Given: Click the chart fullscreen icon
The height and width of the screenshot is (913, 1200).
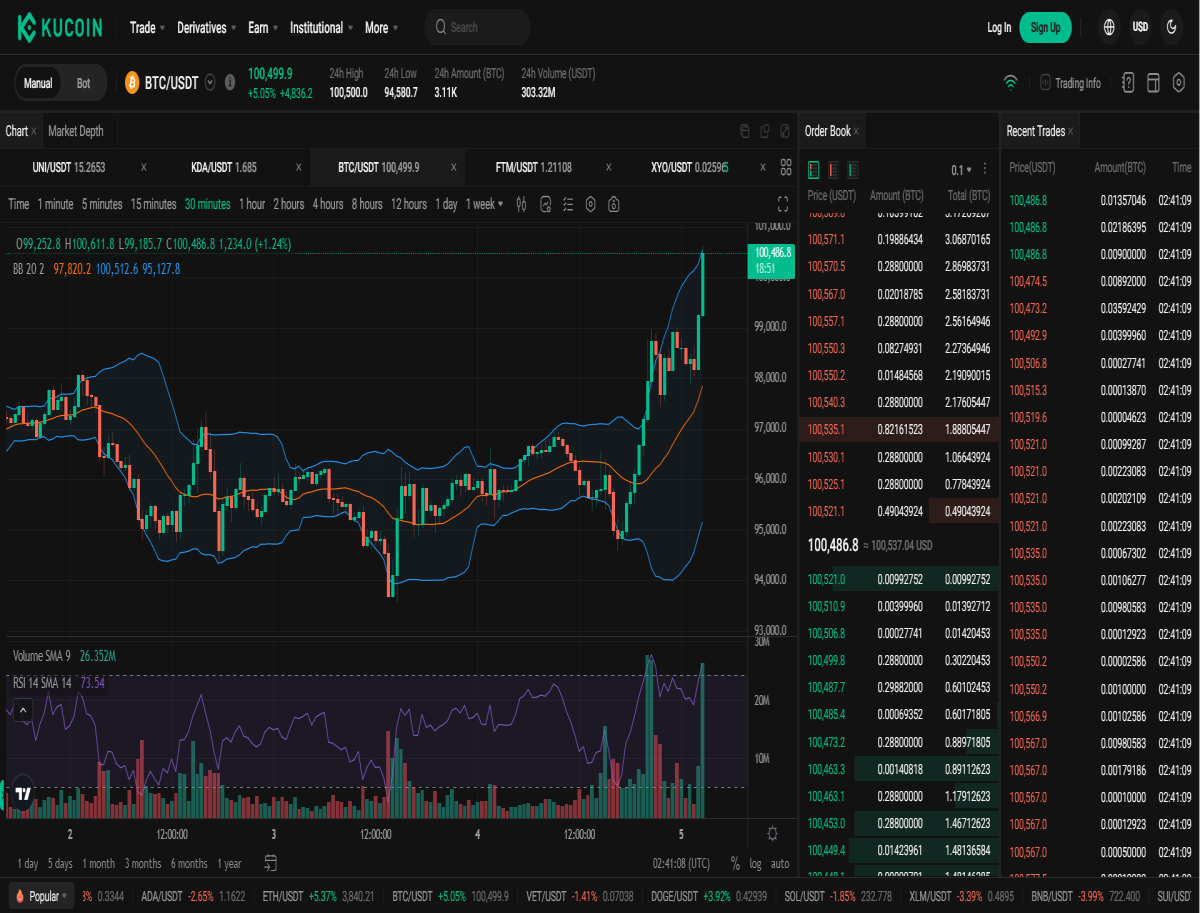Looking at the screenshot, I should 783,204.
